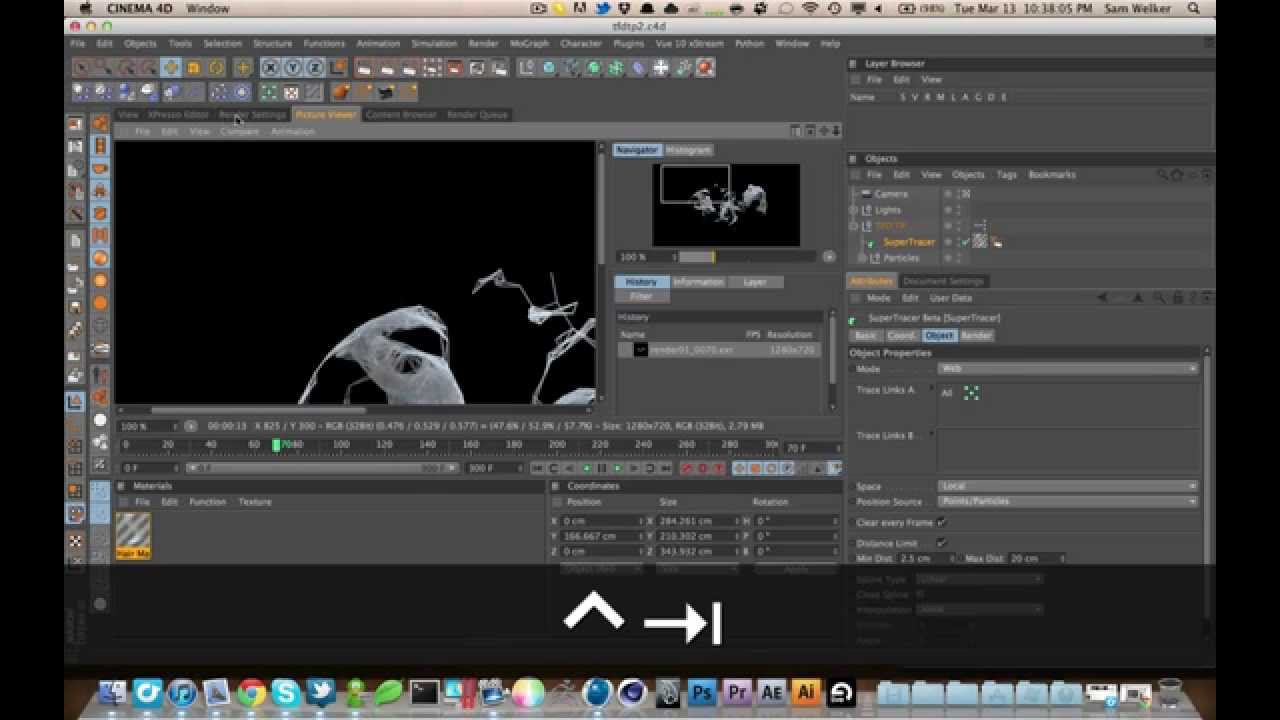Open iTunes from the Dock
This screenshot has height=720, width=1280.
point(182,692)
